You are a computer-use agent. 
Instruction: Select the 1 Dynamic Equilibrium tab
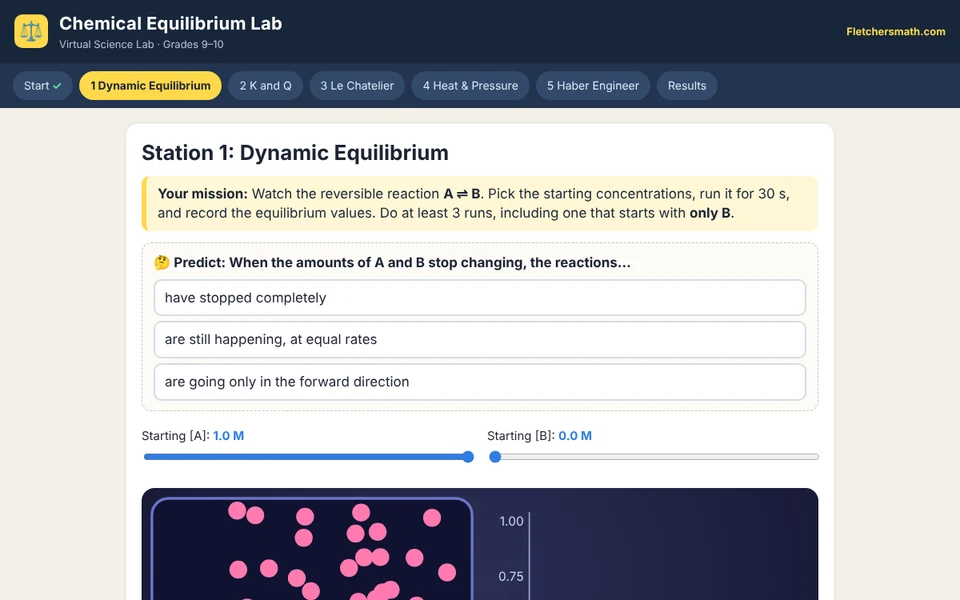click(150, 86)
